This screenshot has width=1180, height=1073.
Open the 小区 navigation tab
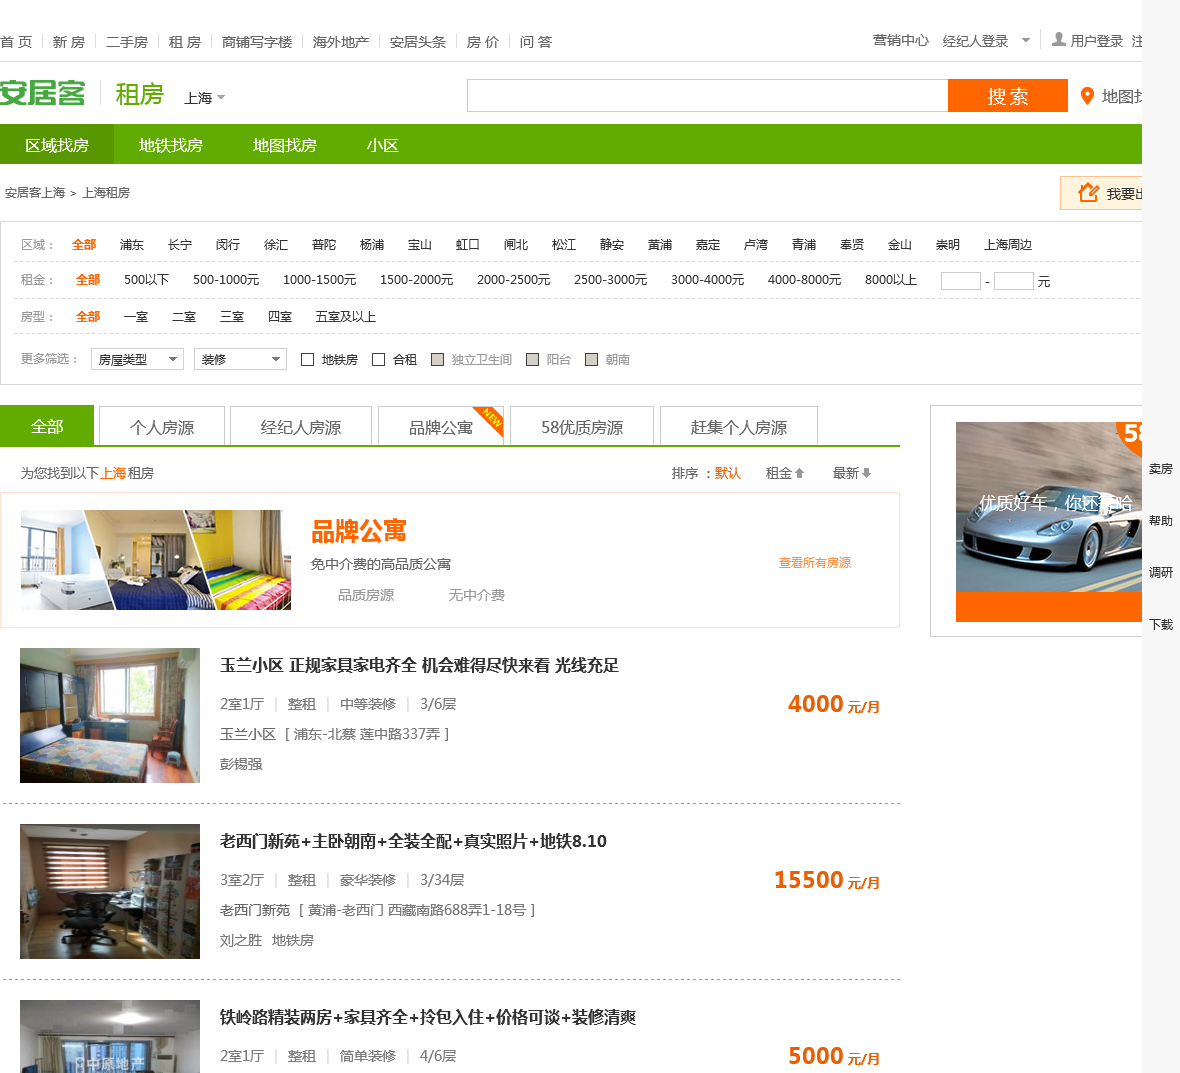[x=382, y=144]
